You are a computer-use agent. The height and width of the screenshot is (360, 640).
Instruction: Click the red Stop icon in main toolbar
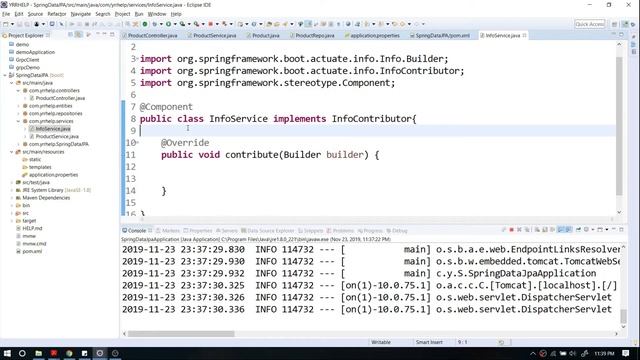click(211, 24)
